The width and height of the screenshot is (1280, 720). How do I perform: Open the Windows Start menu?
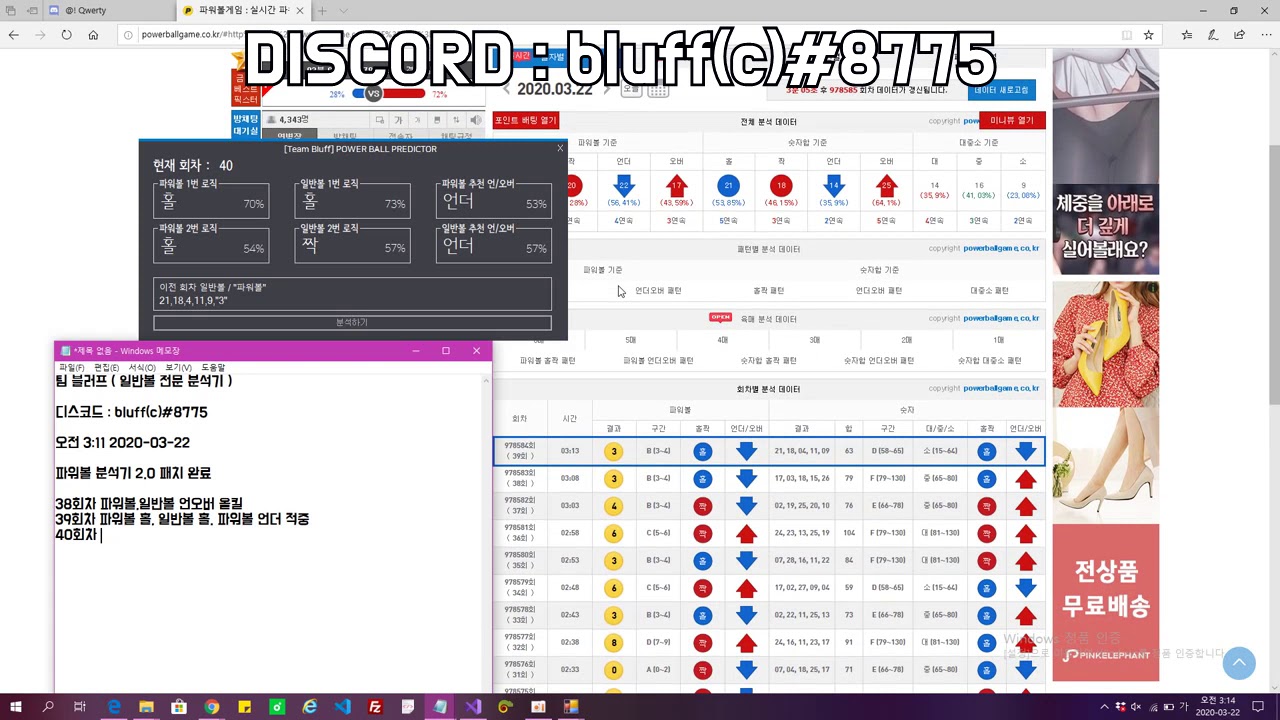tap(16, 707)
